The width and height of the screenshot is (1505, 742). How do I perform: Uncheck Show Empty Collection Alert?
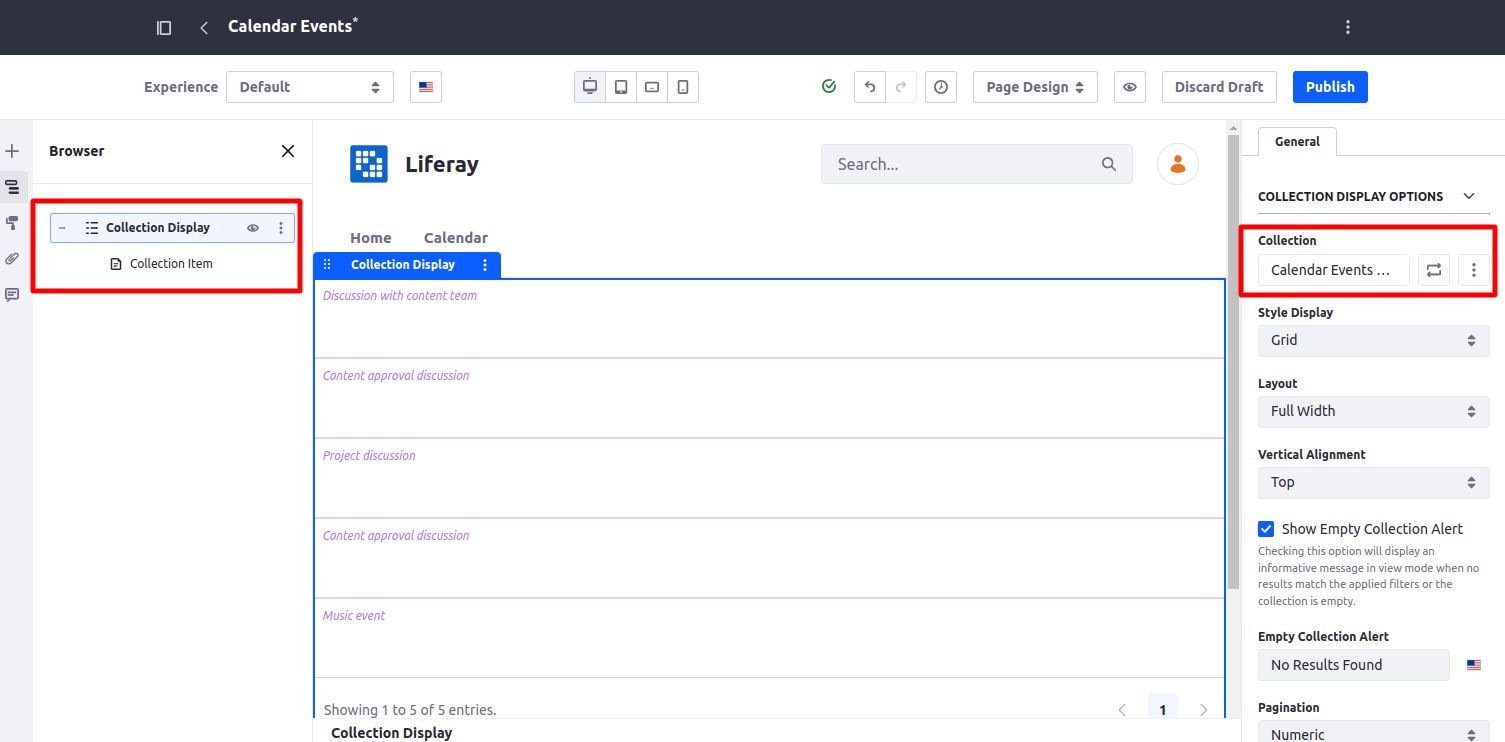1266,529
